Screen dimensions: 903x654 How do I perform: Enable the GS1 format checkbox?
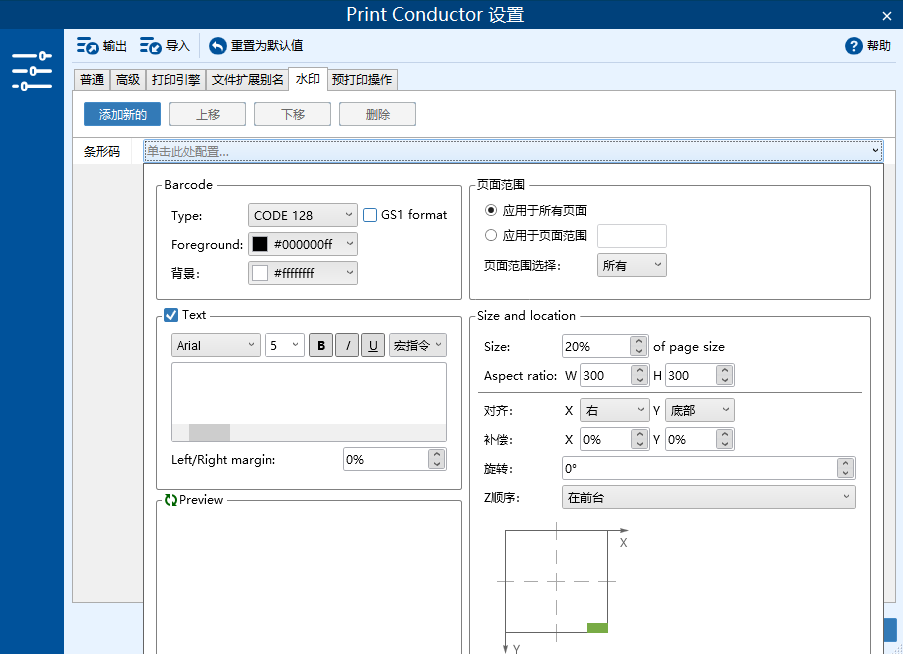[x=370, y=215]
